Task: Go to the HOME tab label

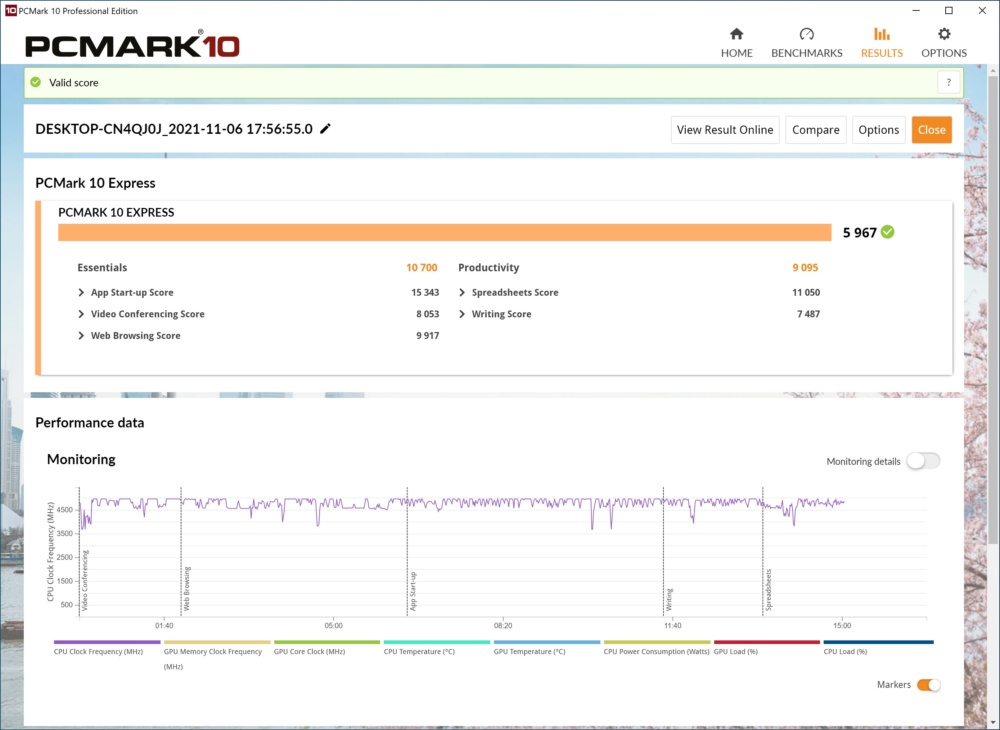Action: pos(737,53)
